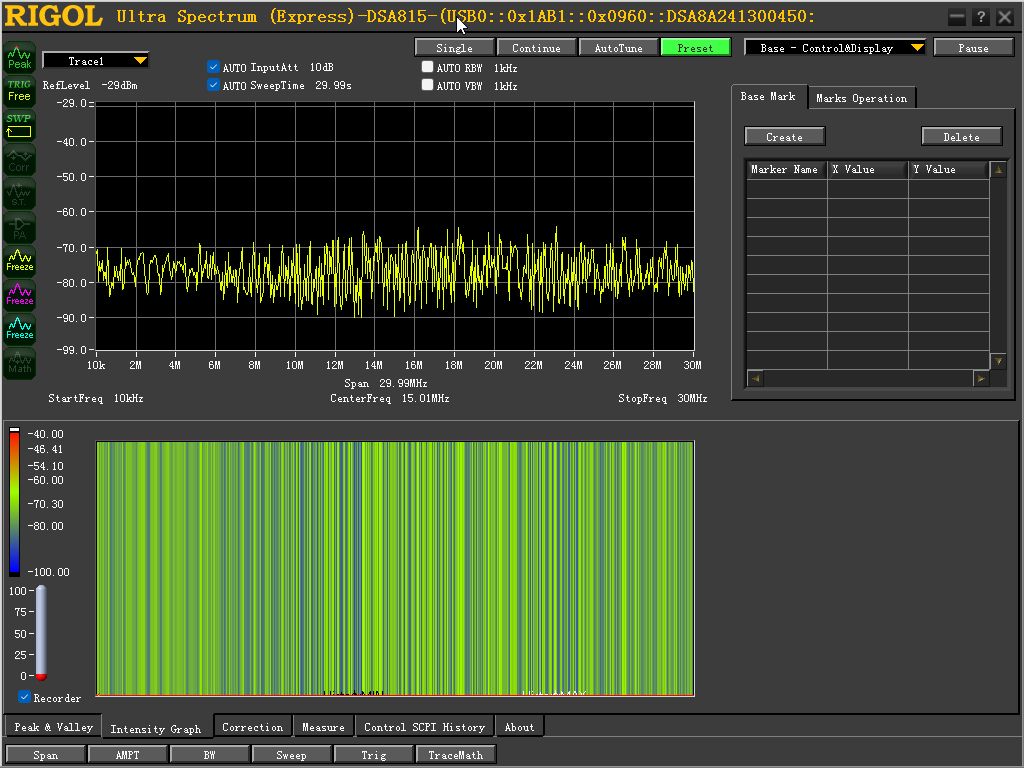Viewport: 1024px width, 768px height.
Task: Click the StartFreq 10kHz value
Action: pos(128,398)
